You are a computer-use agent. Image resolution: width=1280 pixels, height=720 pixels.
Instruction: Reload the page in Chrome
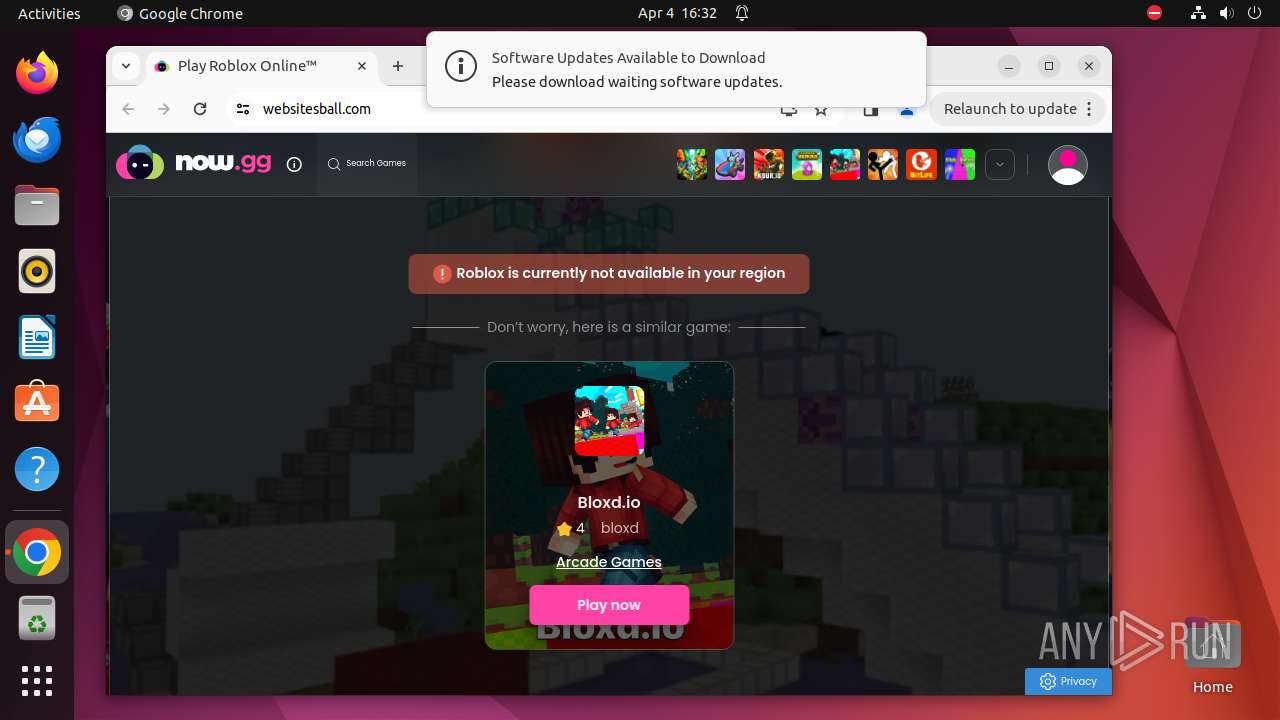tap(200, 109)
